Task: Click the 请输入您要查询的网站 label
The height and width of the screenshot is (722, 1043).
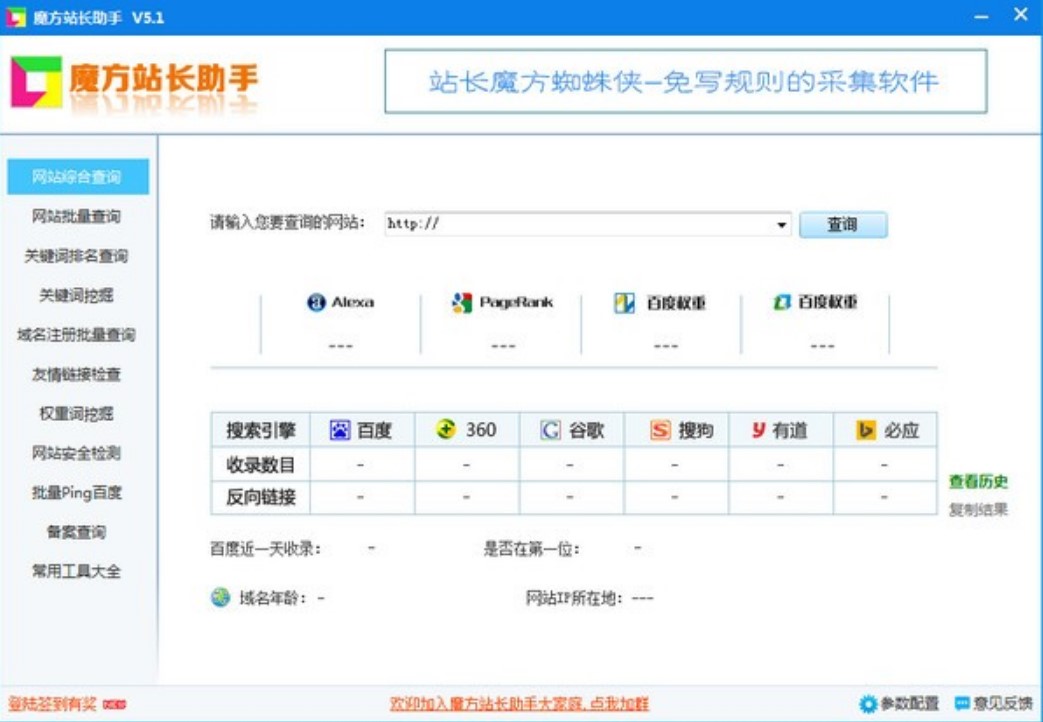Action: [288, 223]
